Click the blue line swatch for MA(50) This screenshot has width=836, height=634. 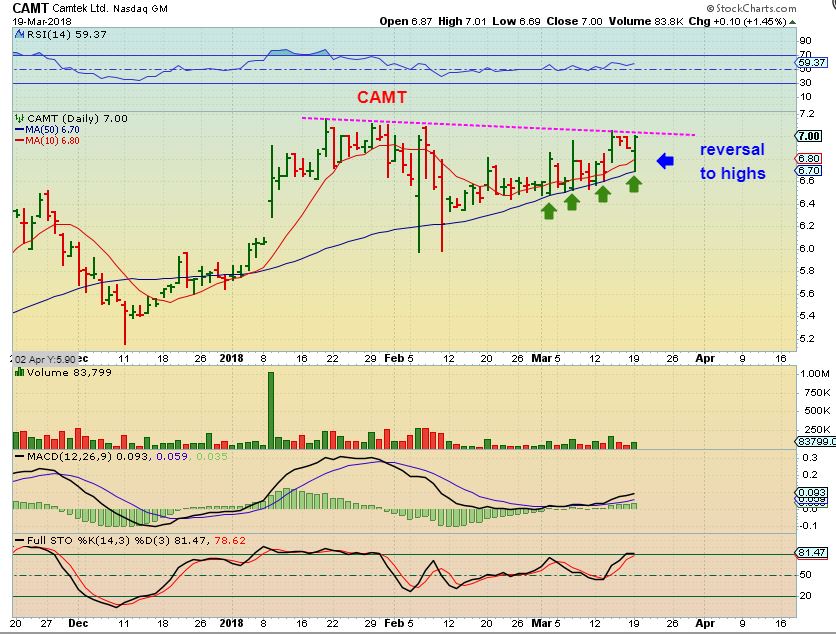point(20,130)
